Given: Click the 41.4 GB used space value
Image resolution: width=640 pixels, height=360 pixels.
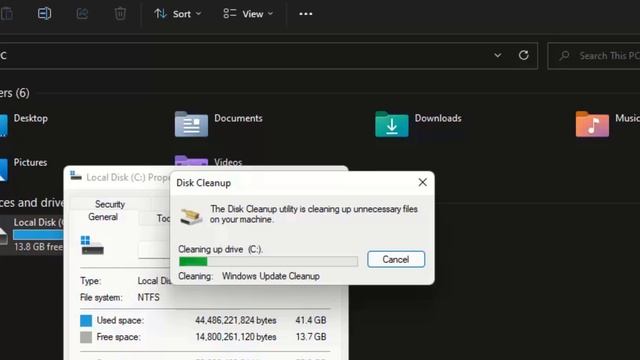Looking at the screenshot, I should coord(311,320).
